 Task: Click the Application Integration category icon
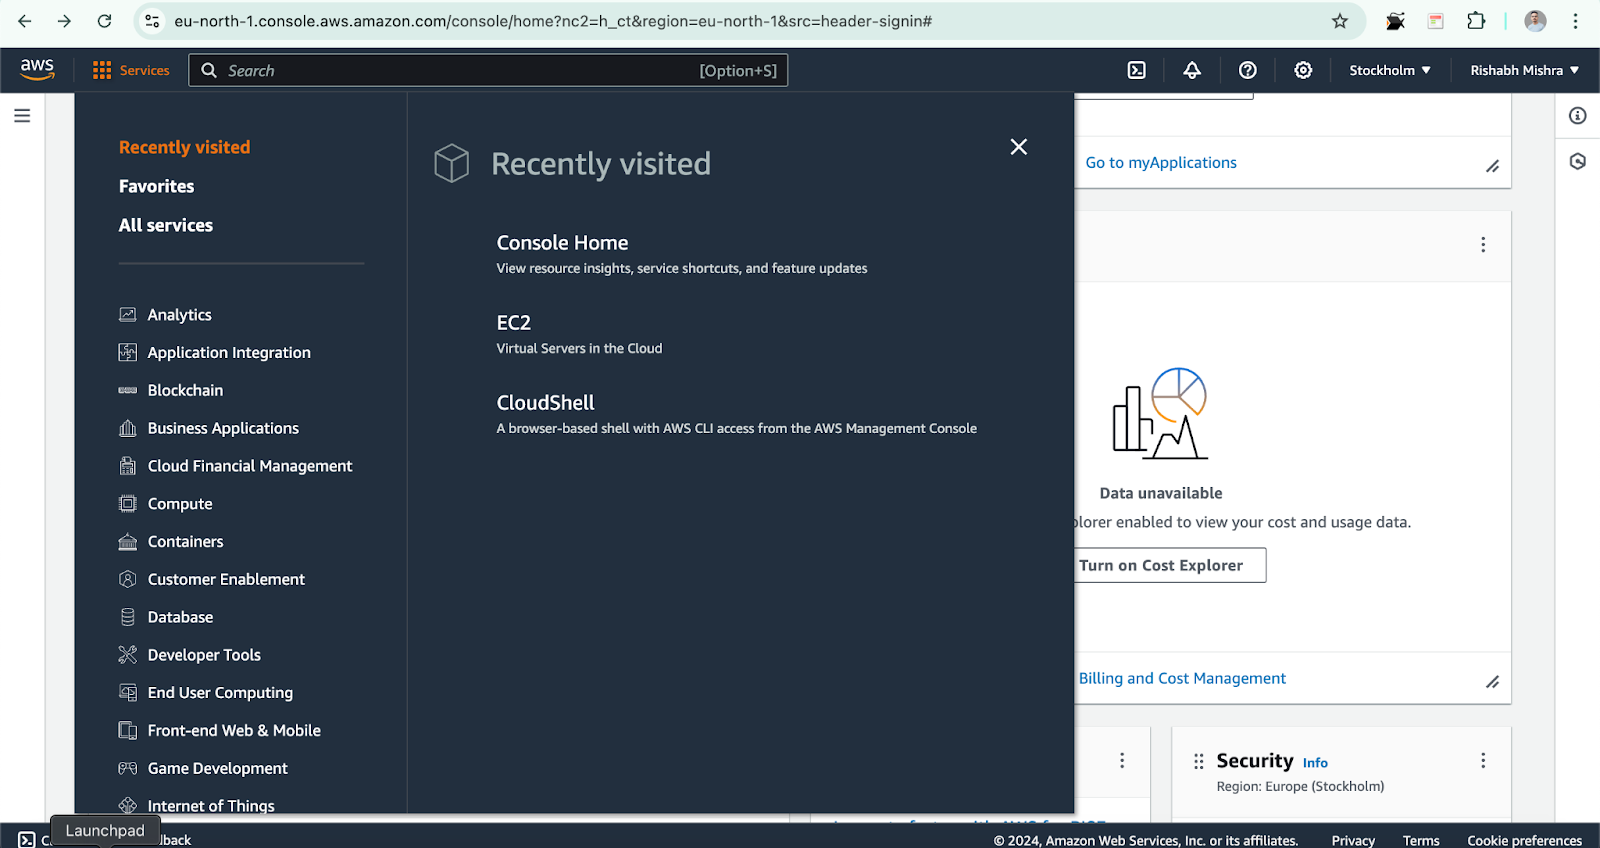[128, 353]
